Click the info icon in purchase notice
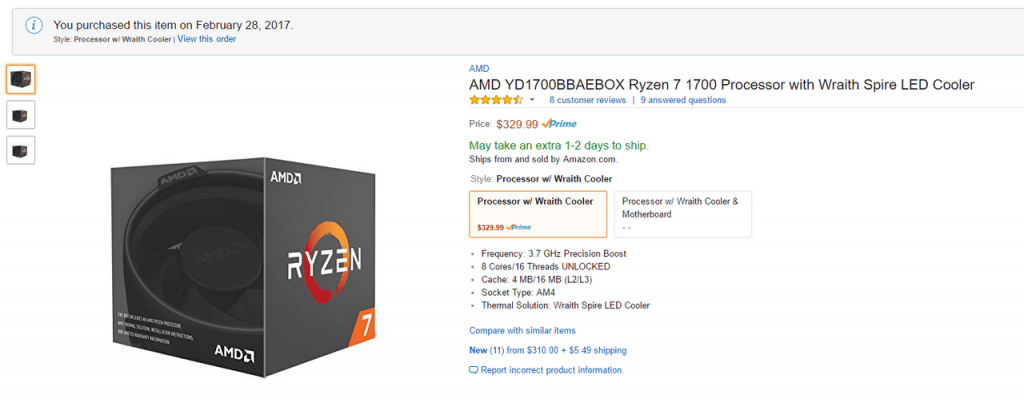 point(34,25)
